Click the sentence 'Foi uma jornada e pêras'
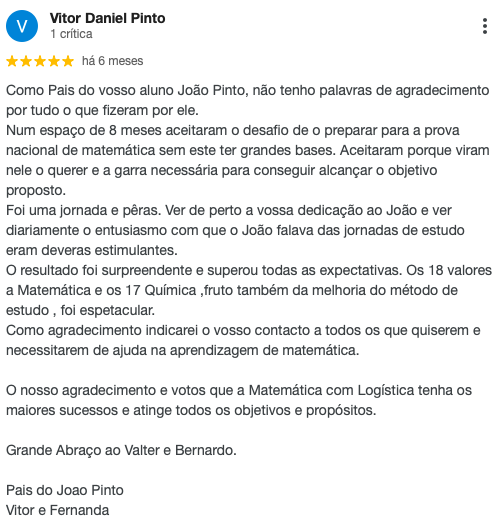 [x=84, y=210]
